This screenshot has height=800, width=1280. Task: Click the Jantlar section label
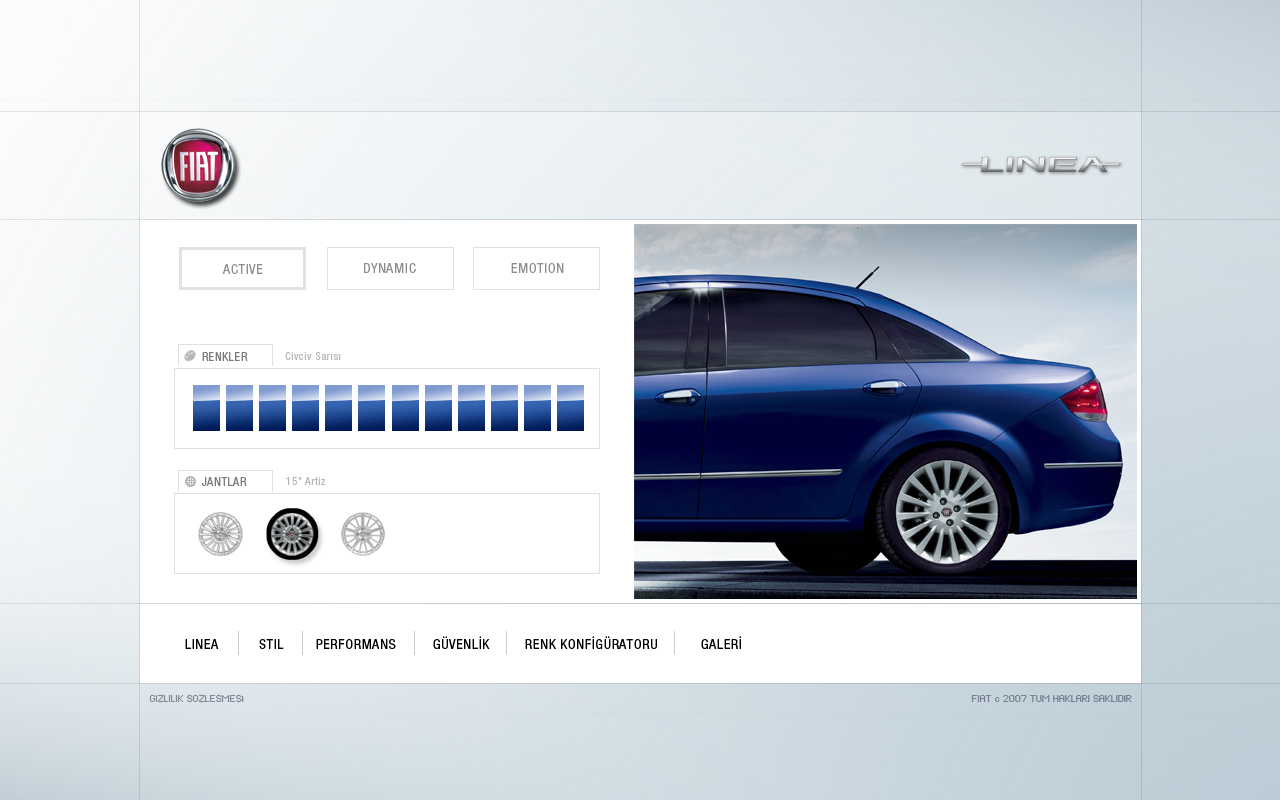(224, 481)
